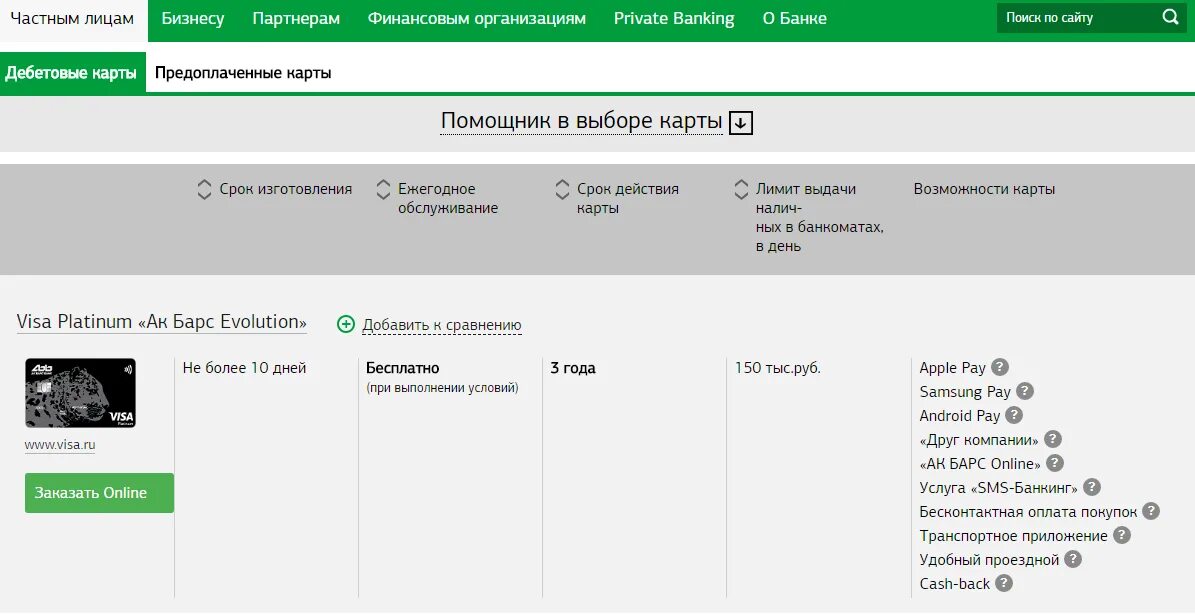Click the green plus compare icon

point(346,324)
